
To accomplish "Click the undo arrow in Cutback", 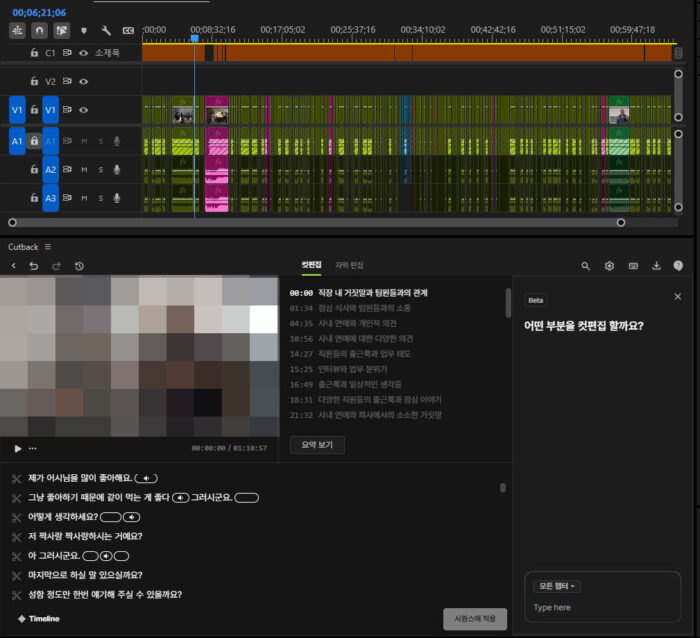I will tap(34, 266).
